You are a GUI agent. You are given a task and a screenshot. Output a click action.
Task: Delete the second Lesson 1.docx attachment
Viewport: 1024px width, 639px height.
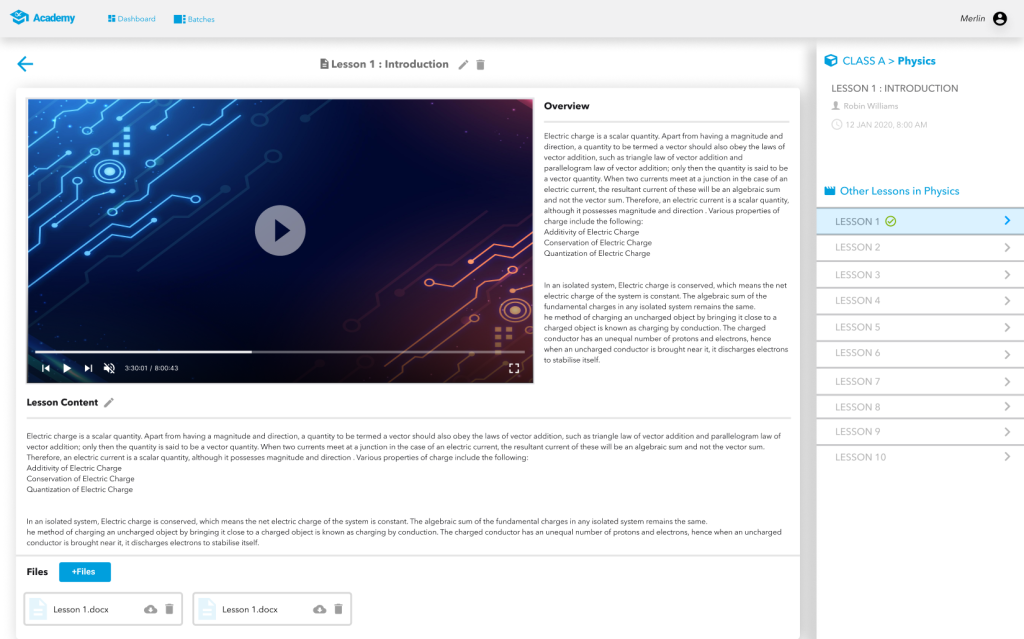338,608
